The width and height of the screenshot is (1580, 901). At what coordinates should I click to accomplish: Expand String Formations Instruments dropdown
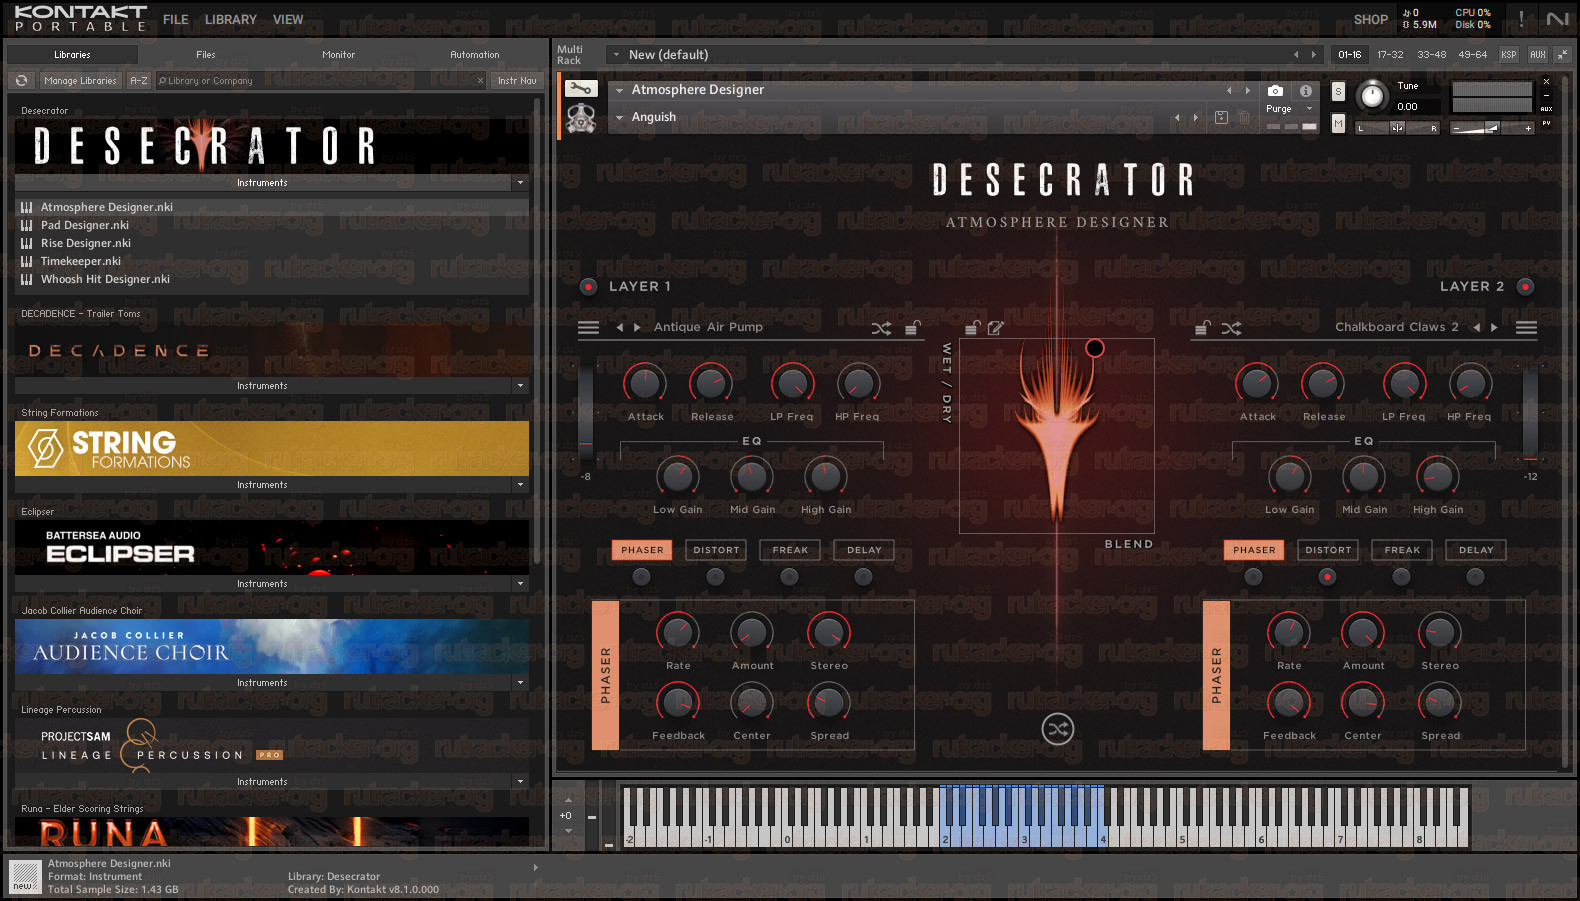pos(520,485)
